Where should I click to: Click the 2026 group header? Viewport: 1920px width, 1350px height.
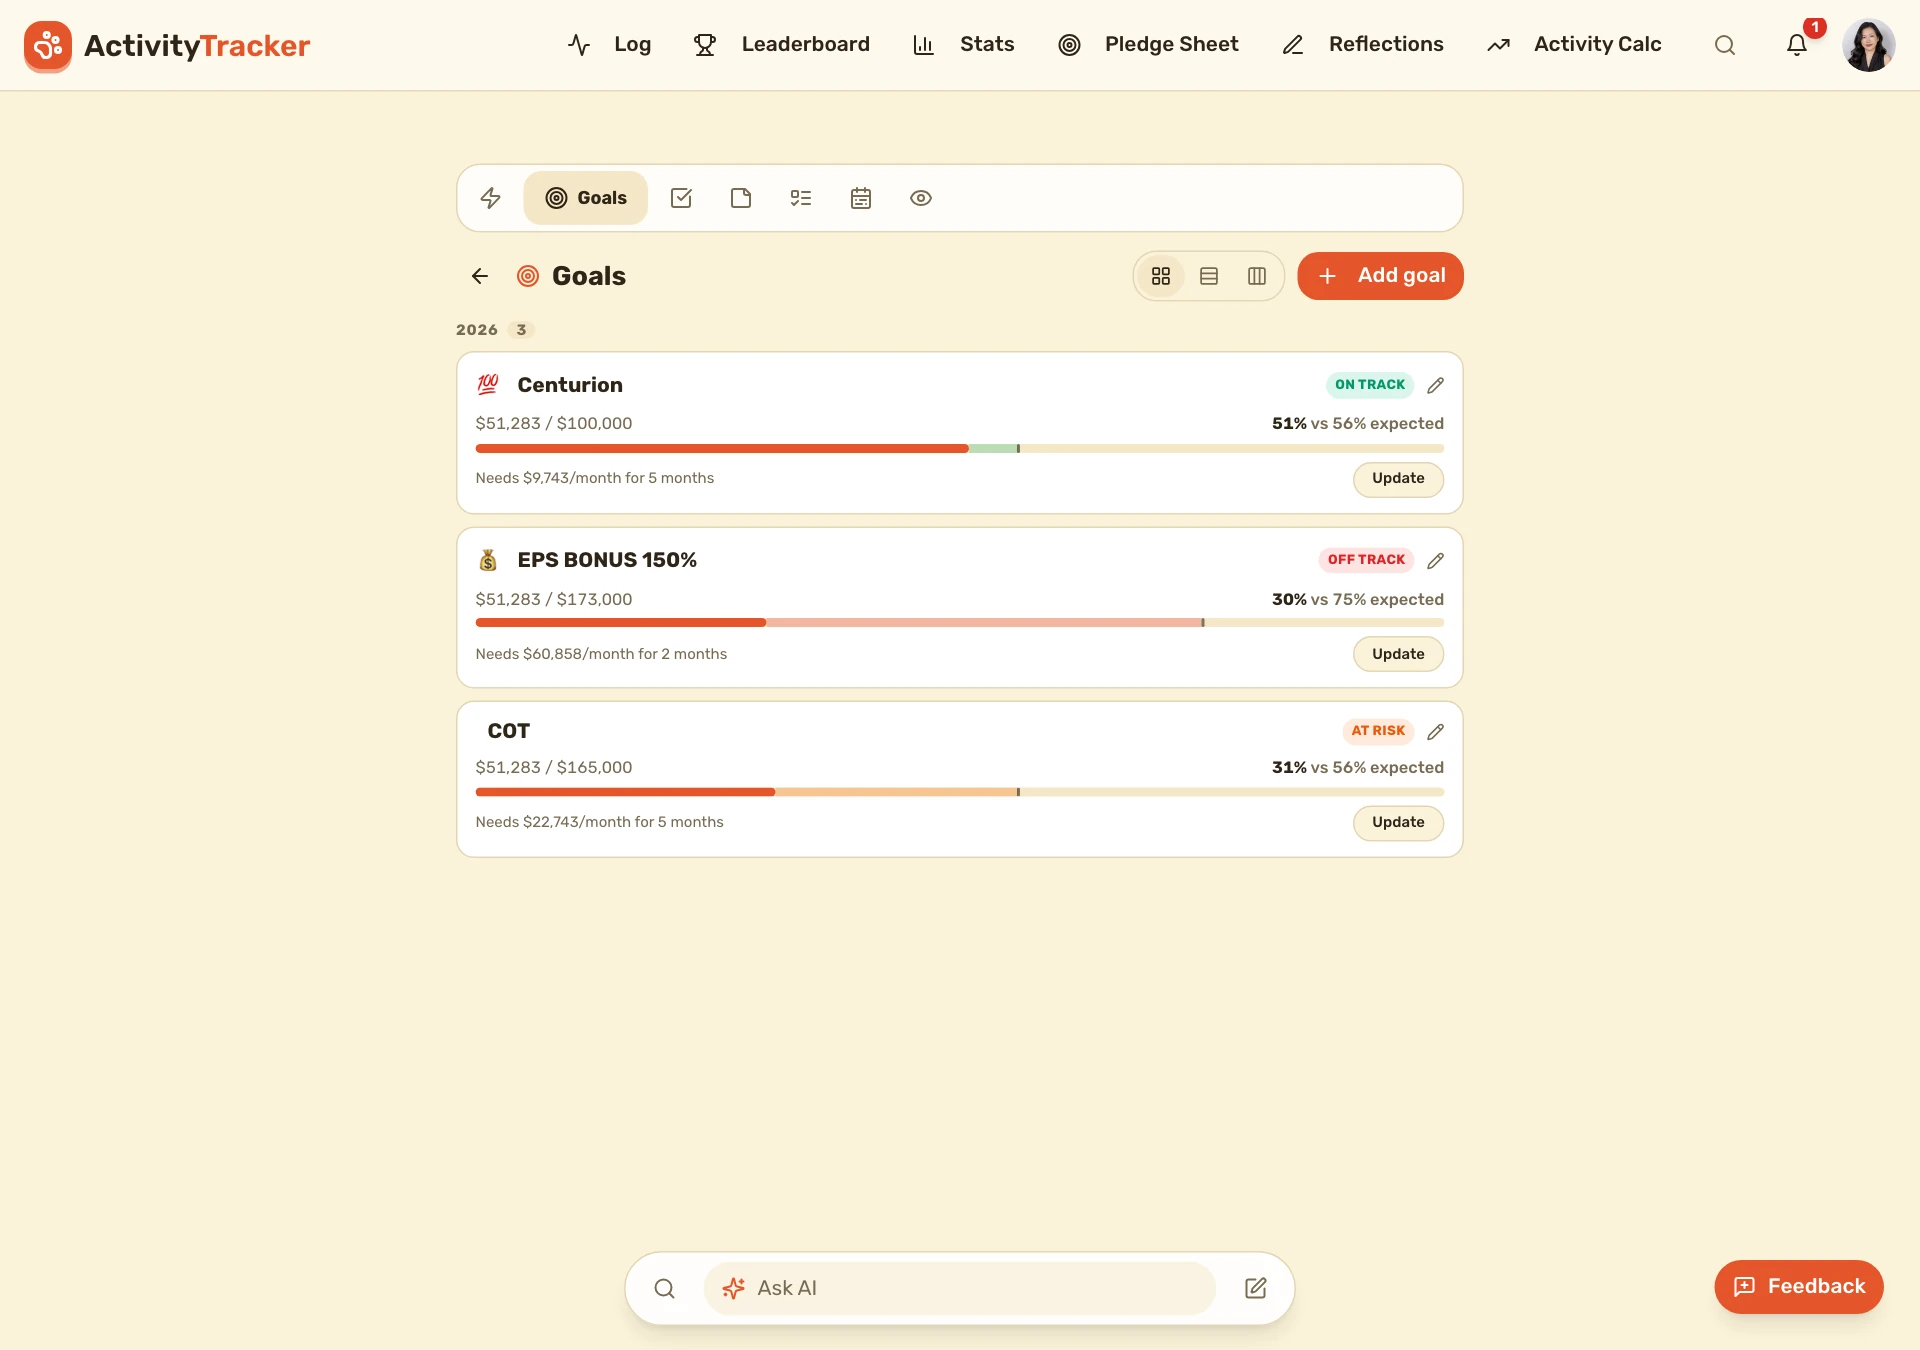(495, 330)
